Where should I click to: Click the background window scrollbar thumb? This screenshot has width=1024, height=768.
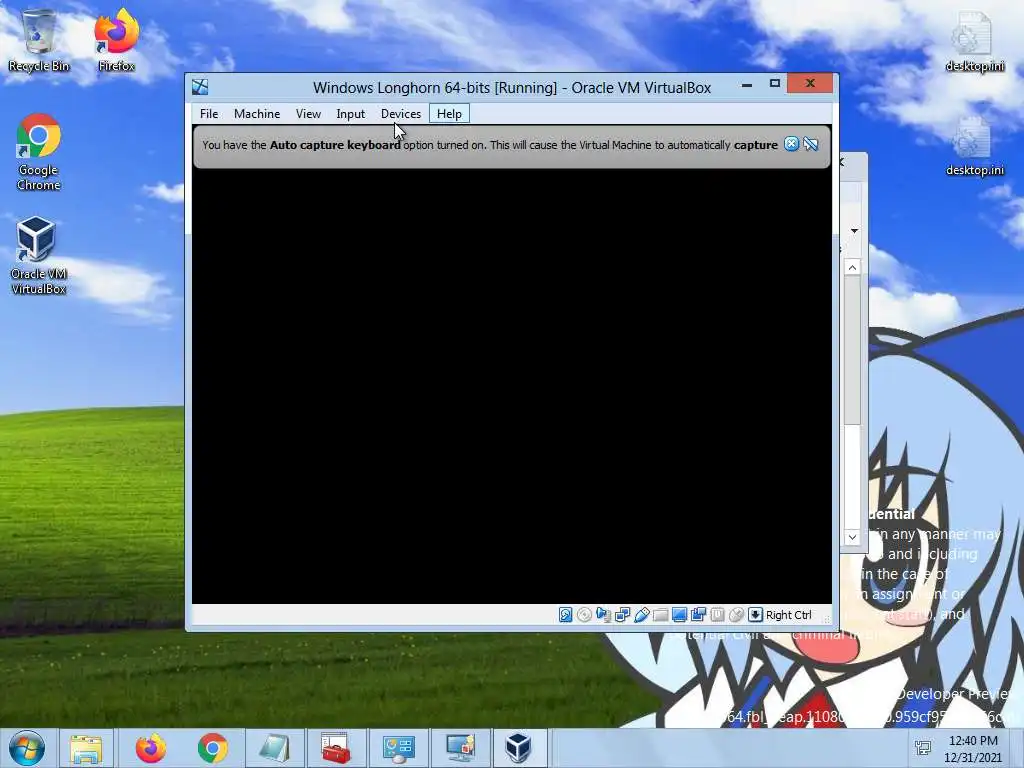852,349
